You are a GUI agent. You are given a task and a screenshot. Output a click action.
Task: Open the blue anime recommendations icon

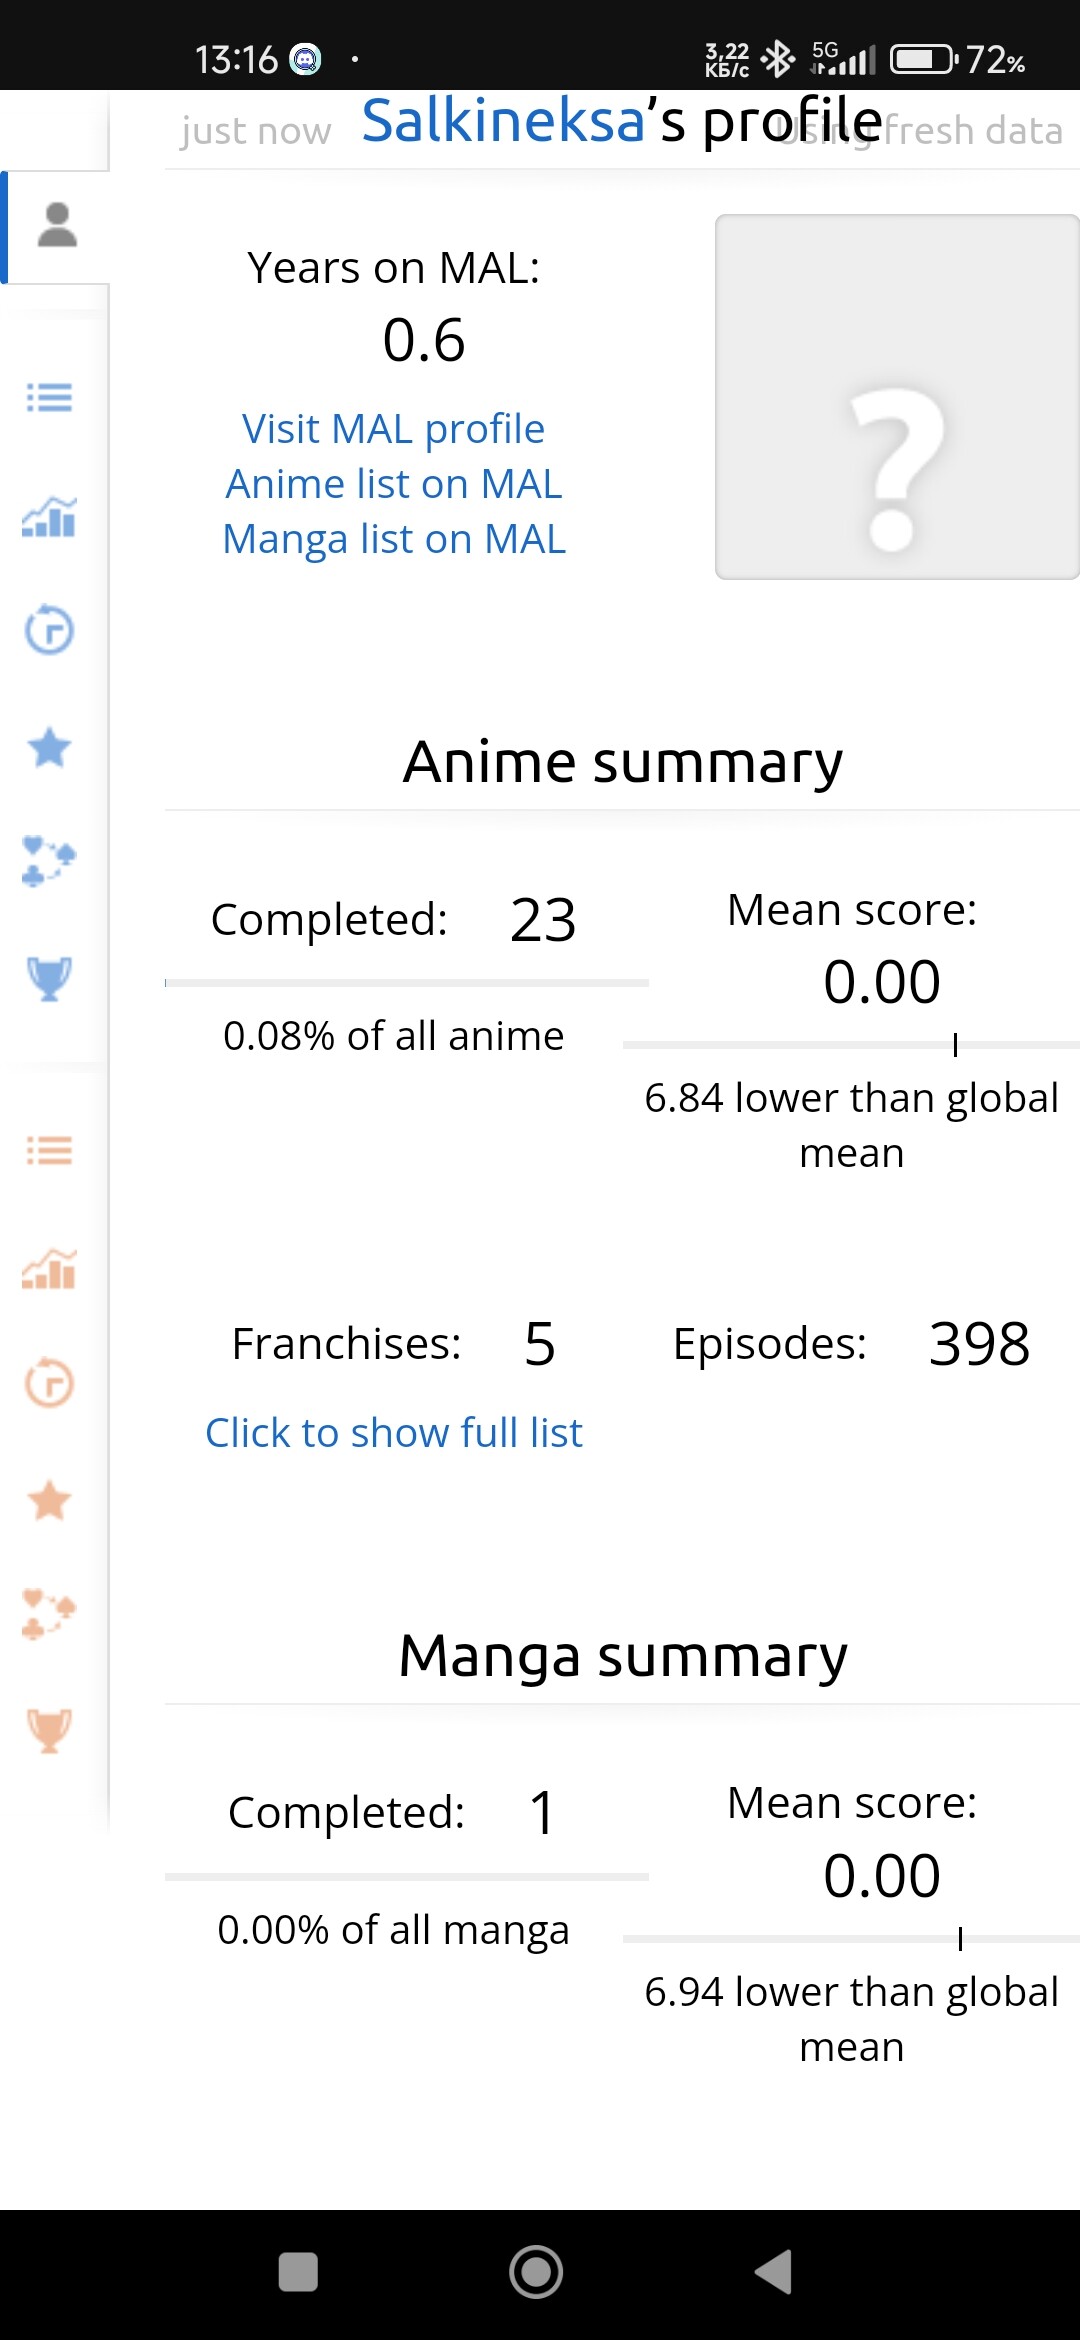click(x=49, y=860)
